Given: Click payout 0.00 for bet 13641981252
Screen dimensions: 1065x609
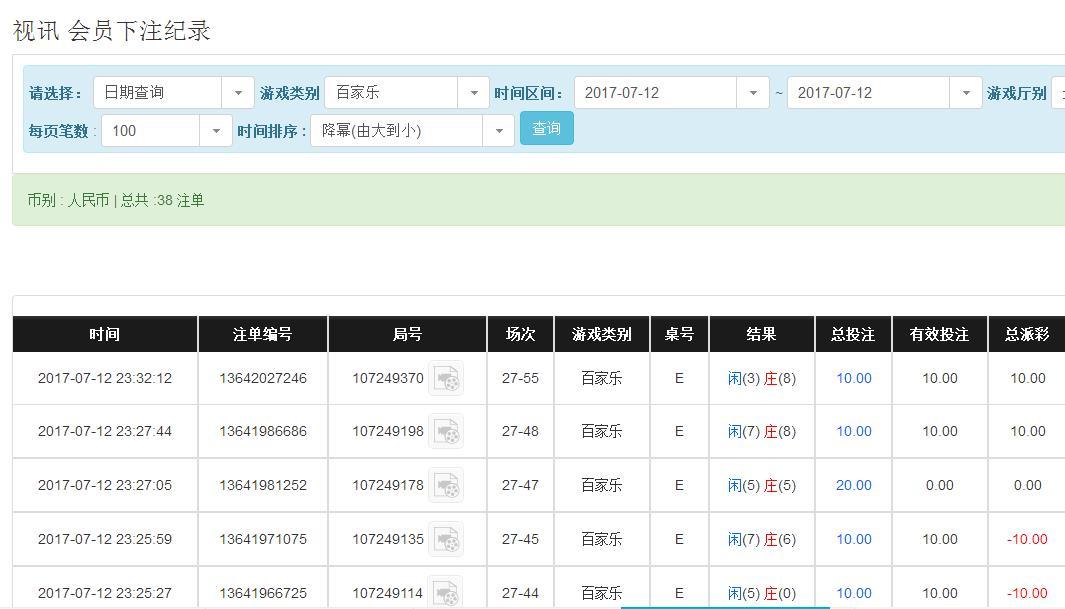Looking at the screenshot, I should (1027, 485).
